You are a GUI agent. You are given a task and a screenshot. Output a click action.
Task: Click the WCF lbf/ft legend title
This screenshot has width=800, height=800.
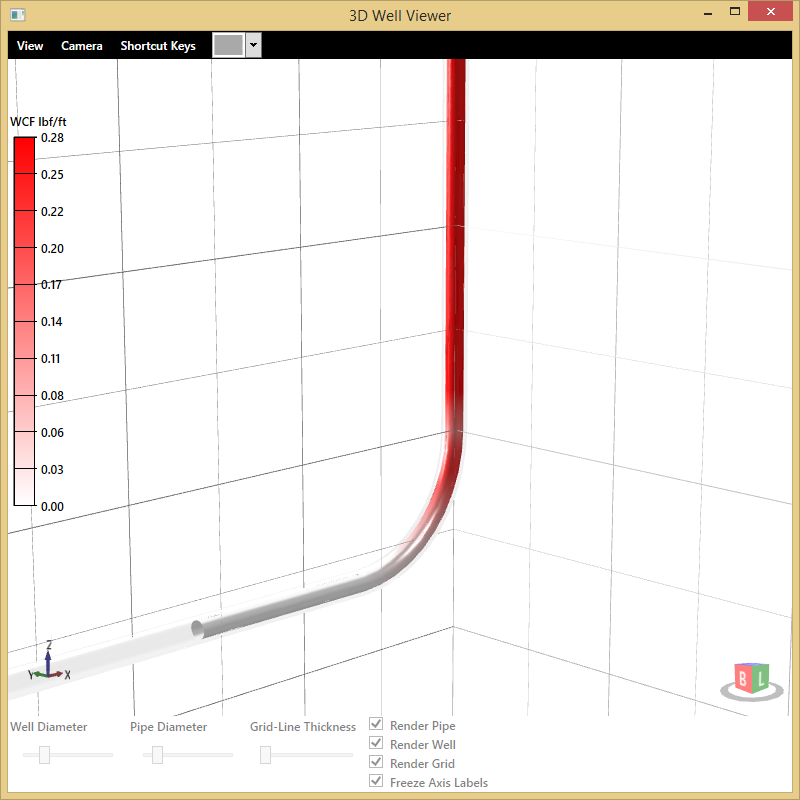click(x=38, y=122)
